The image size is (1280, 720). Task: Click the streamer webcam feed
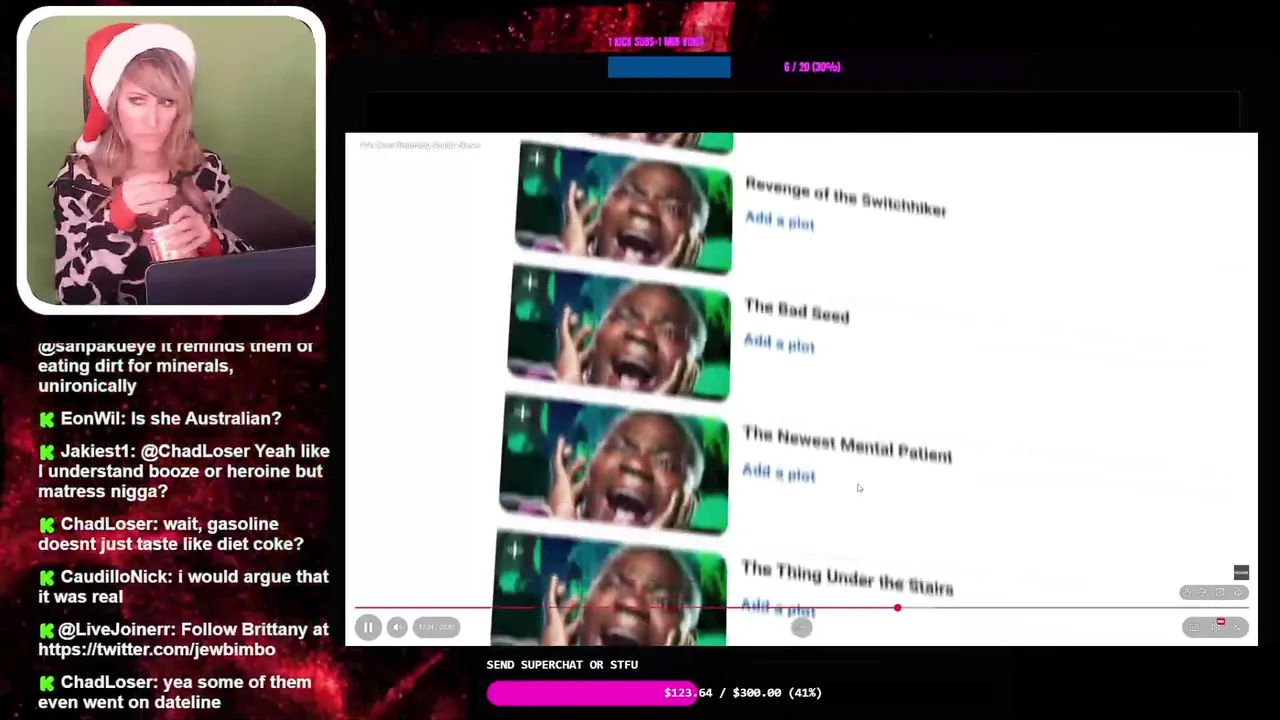(171, 160)
